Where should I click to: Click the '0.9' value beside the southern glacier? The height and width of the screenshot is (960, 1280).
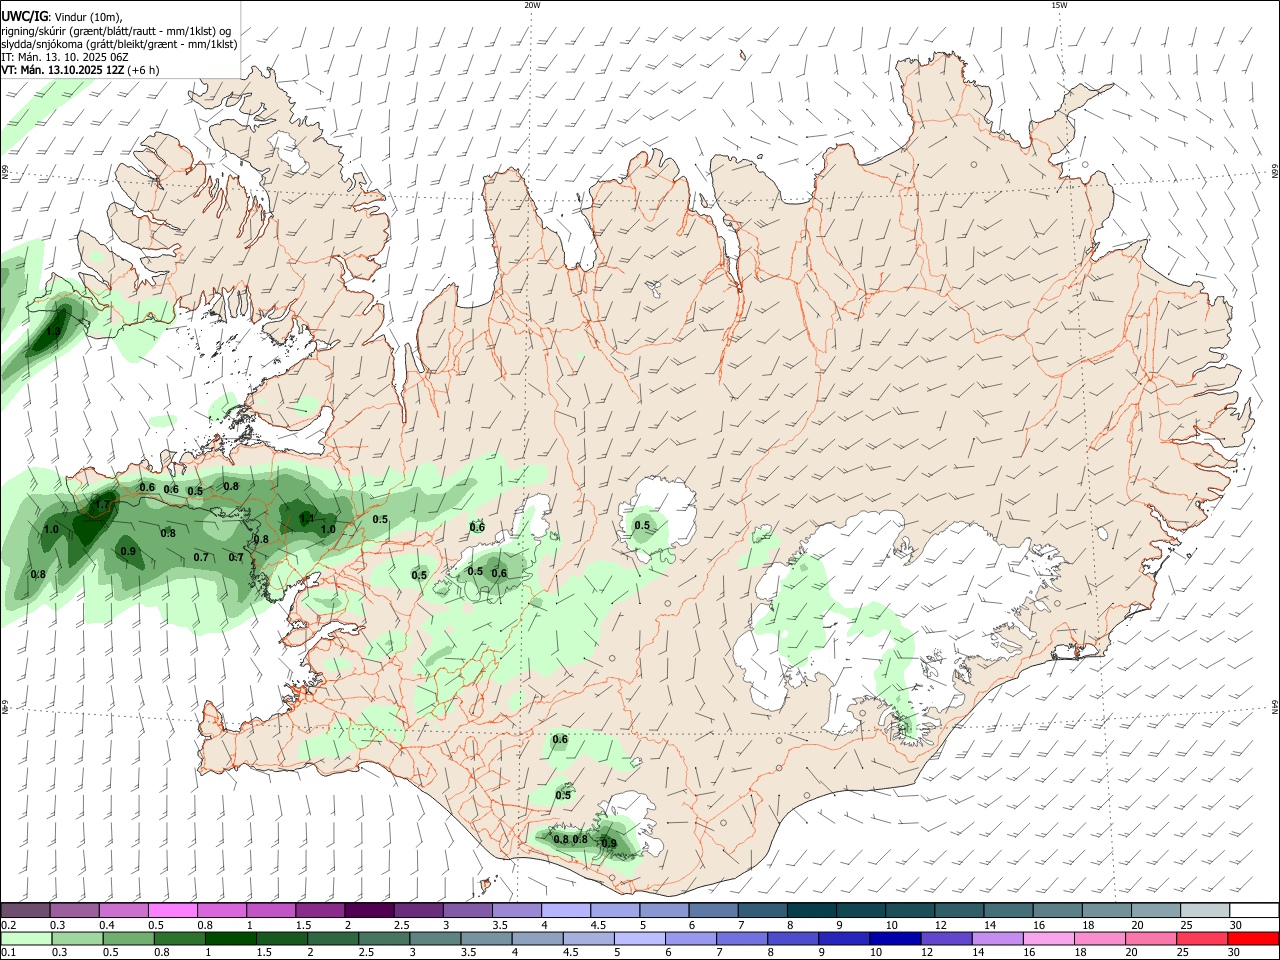point(608,844)
